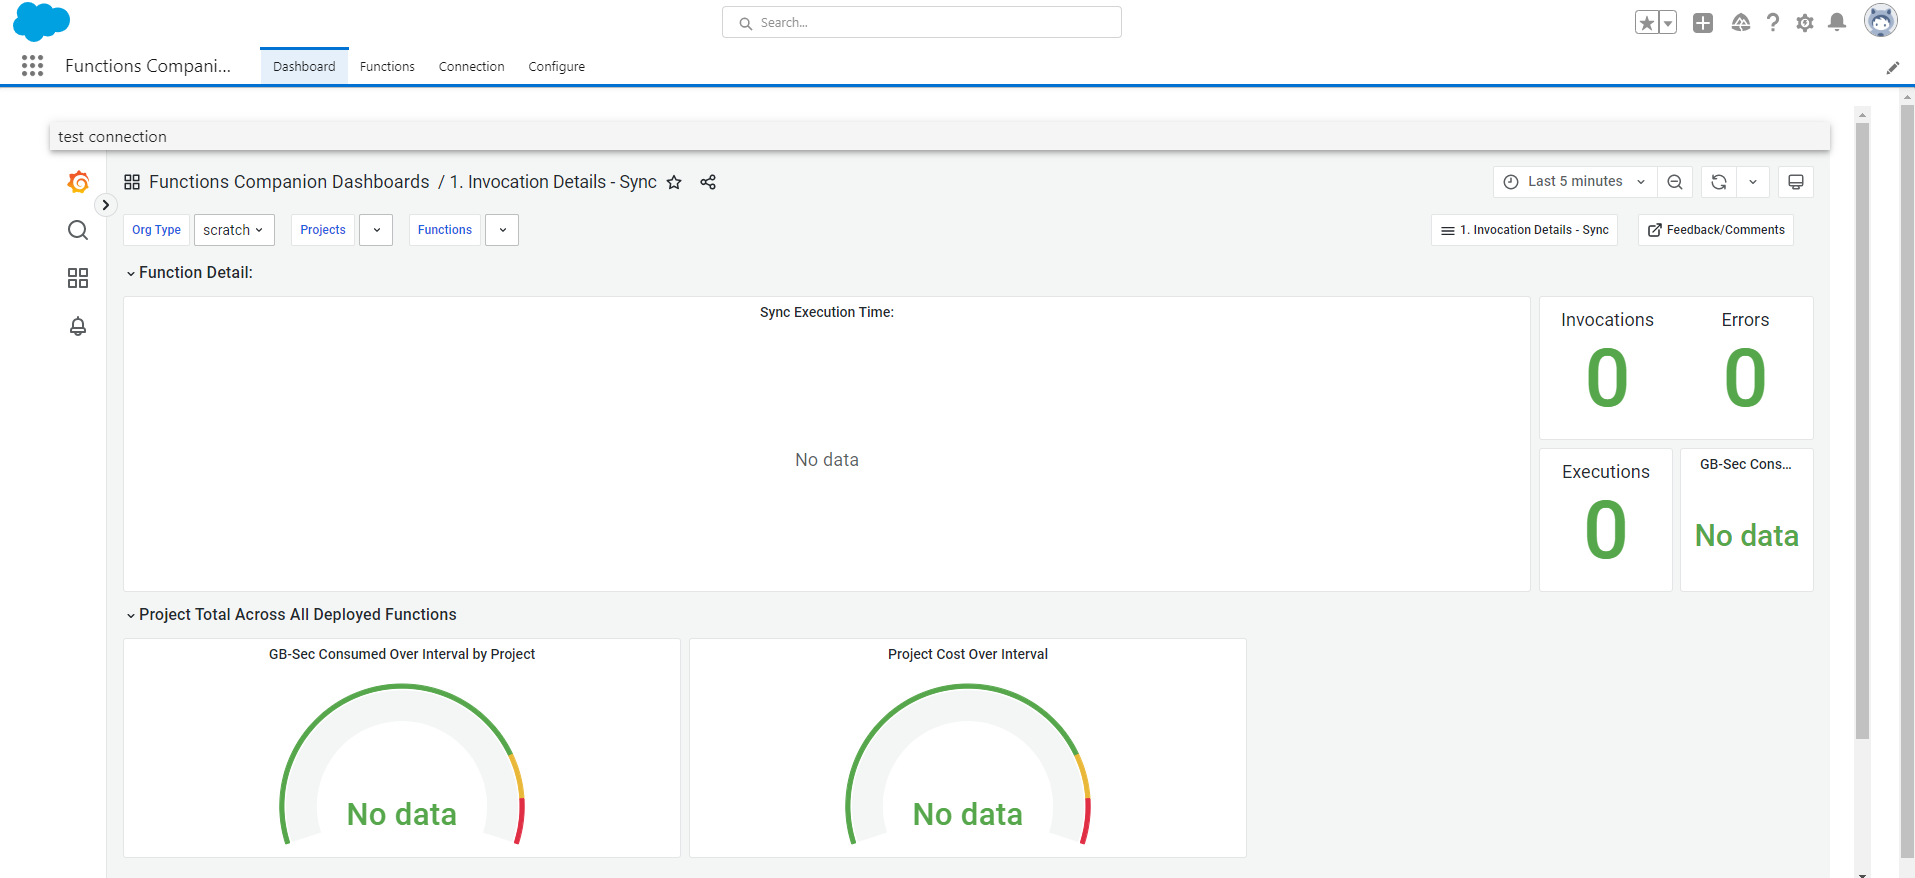Click the Global Actions plus icon
The width and height of the screenshot is (1915, 878).
coord(1703,22)
